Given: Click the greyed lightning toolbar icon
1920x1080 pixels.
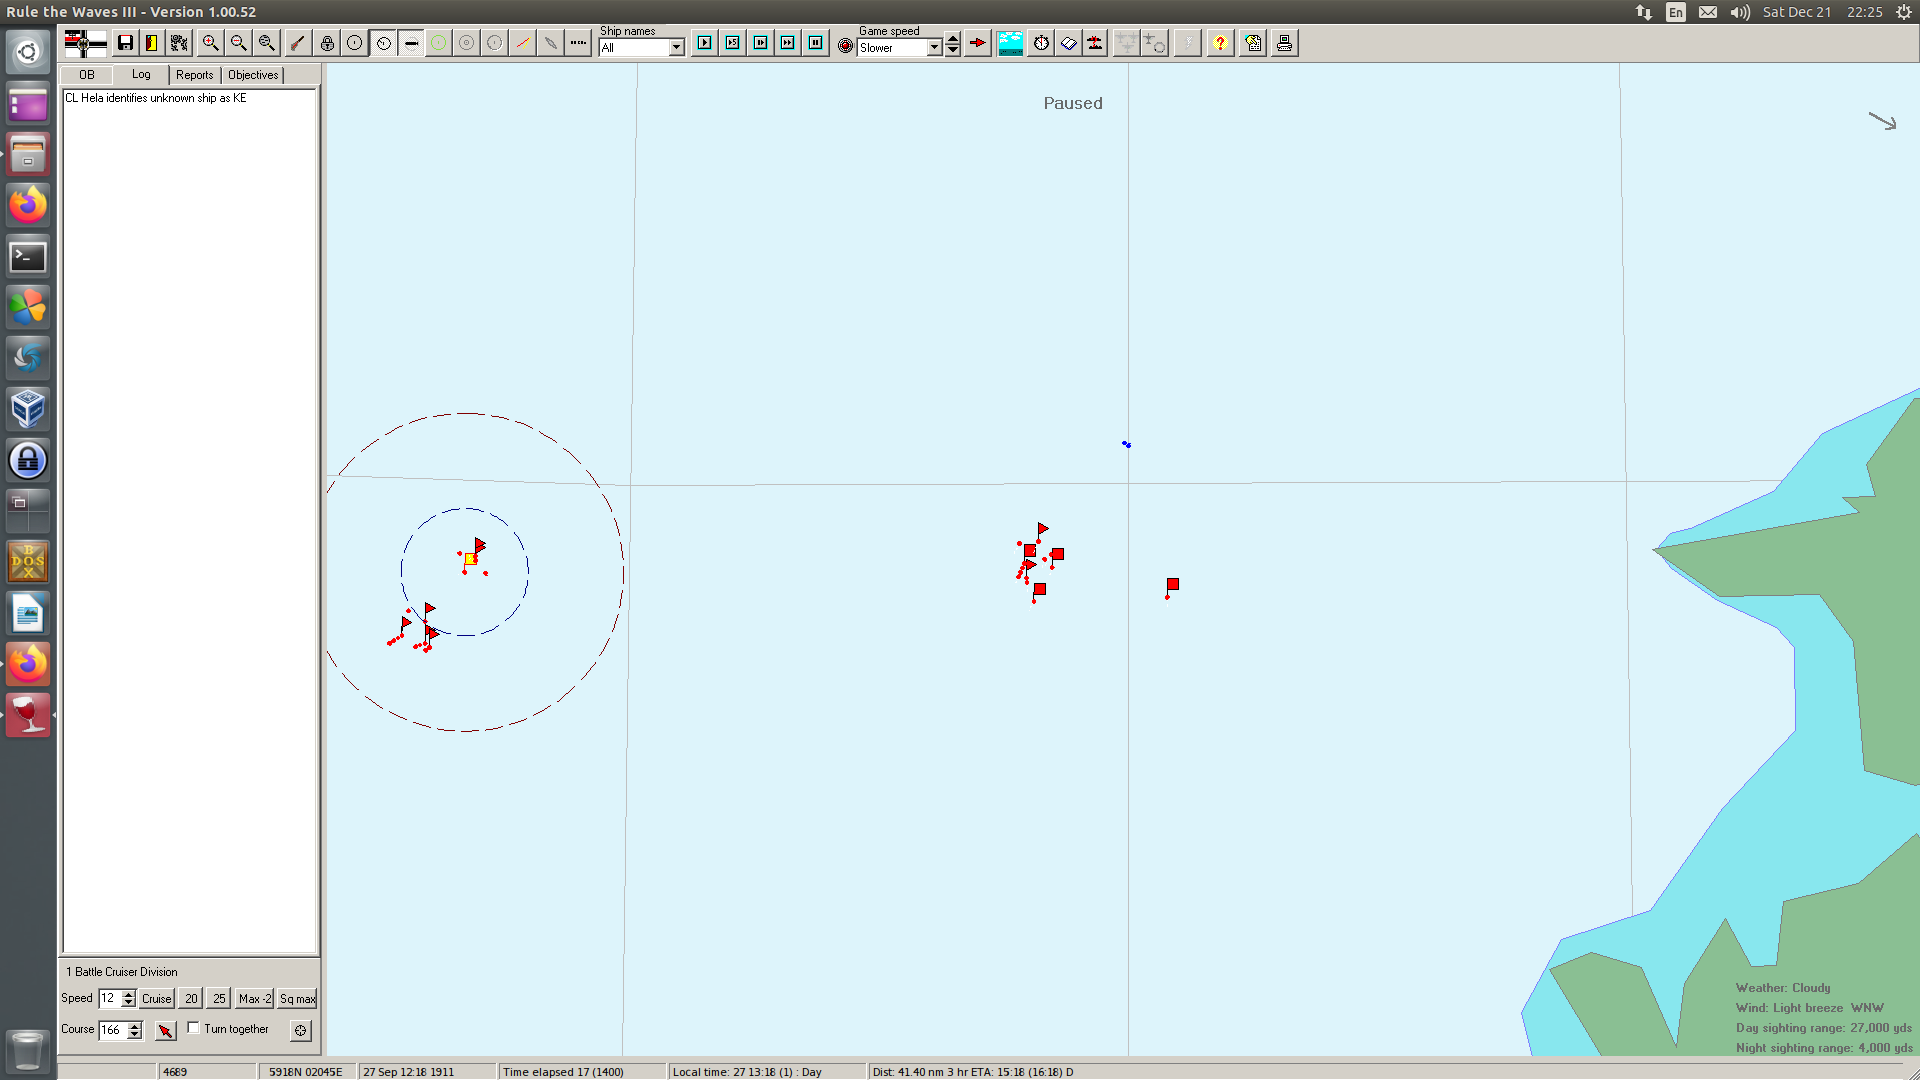Looking at the screenshot, I should (x=1187, y=43).
